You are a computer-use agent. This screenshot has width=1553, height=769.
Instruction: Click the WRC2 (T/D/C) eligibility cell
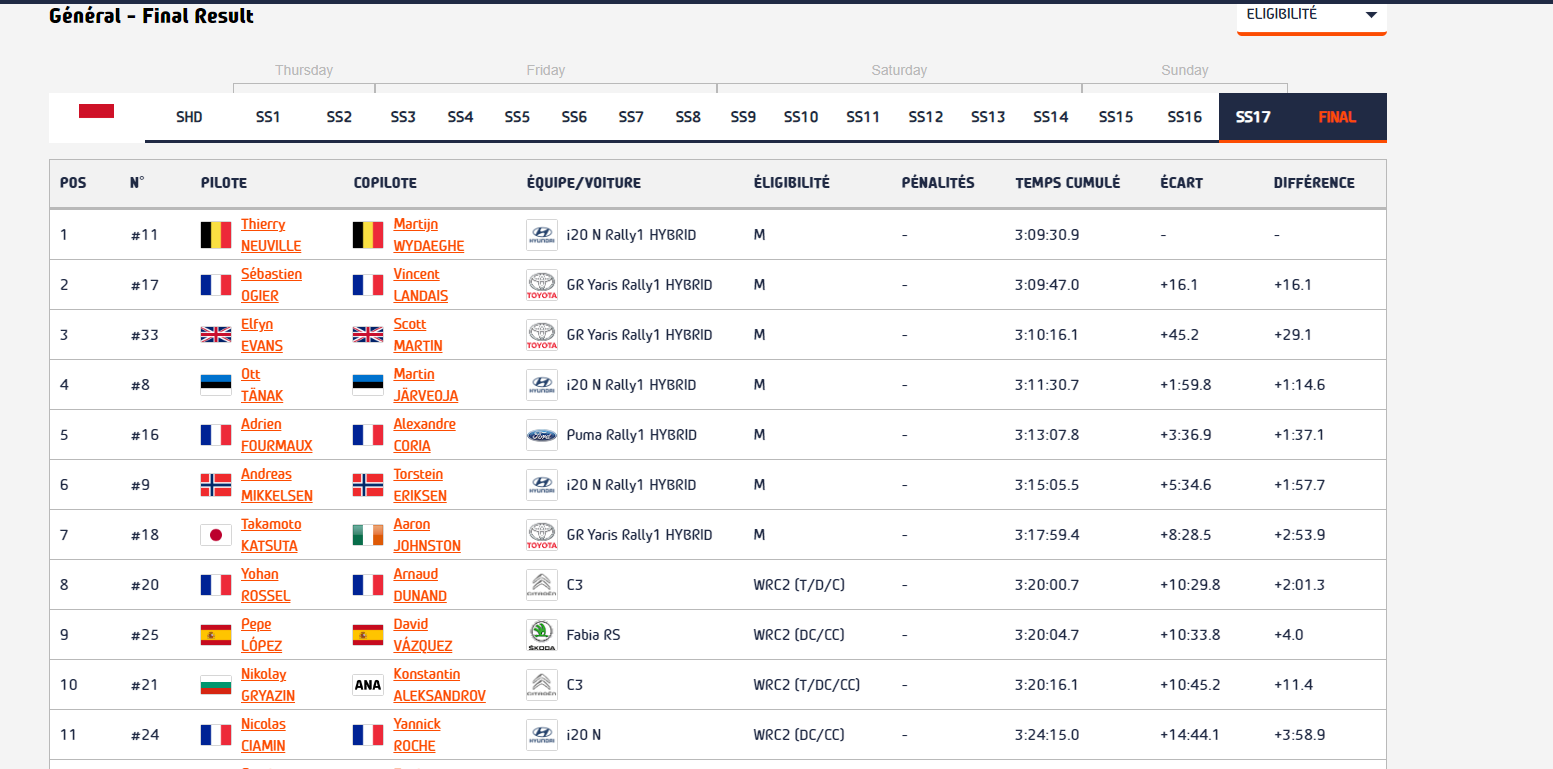(x=799, y=585)
